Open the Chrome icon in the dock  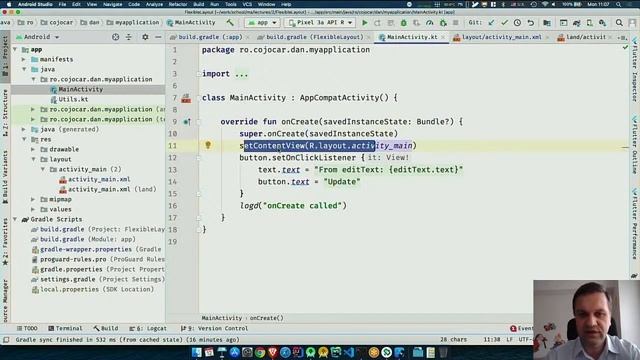260,352
